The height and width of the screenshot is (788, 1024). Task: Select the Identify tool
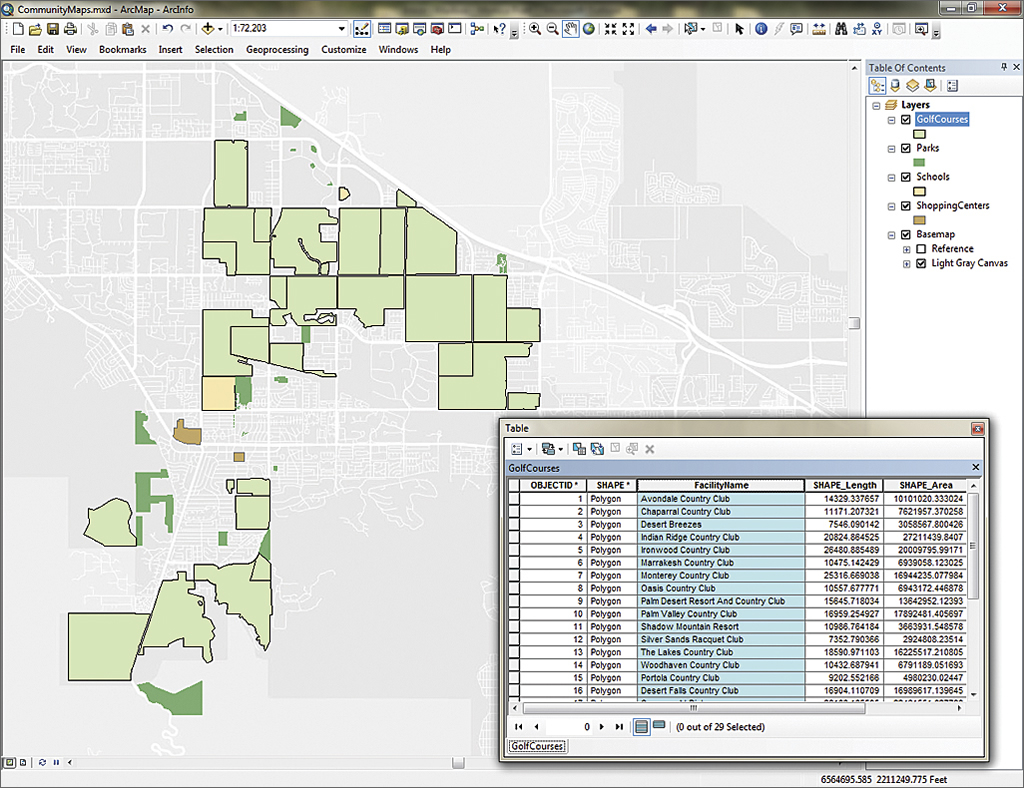point(760,29)
